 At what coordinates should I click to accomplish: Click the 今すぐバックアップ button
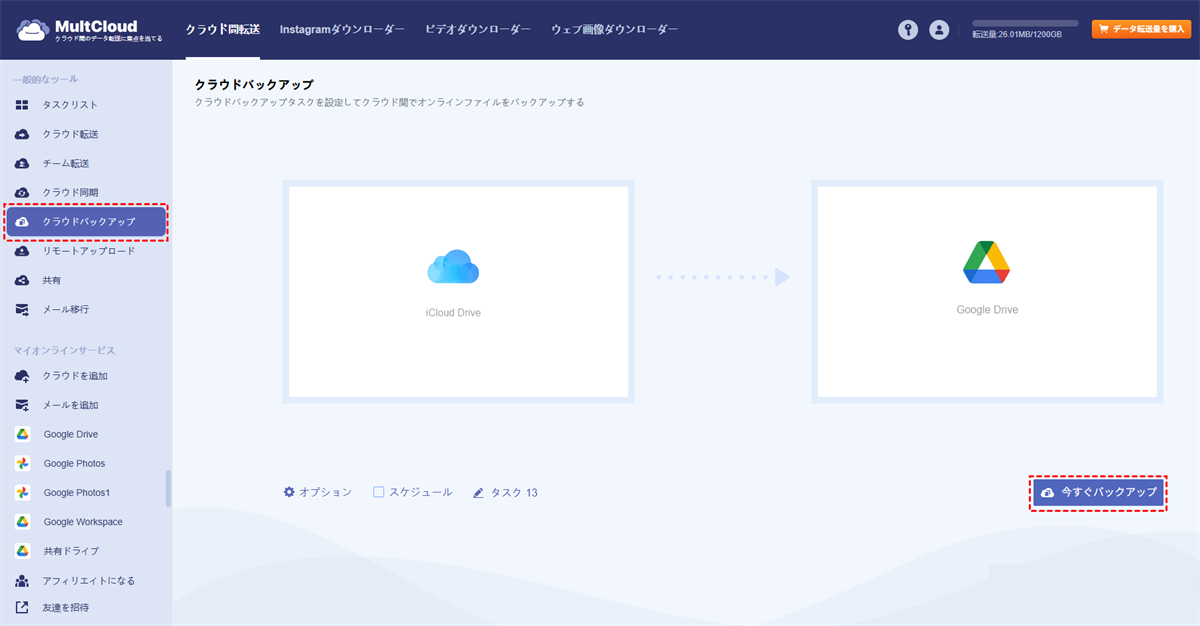[1098, 493]
